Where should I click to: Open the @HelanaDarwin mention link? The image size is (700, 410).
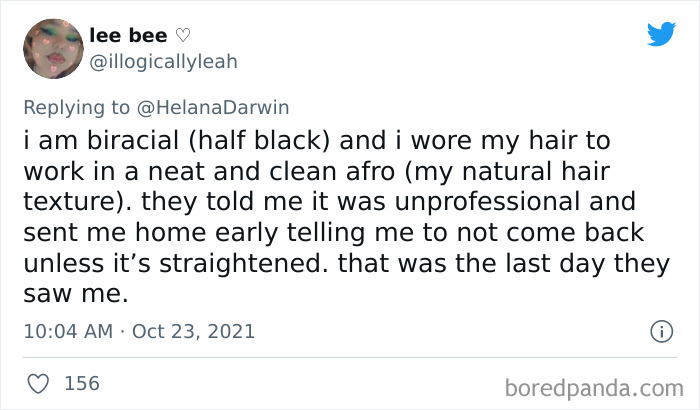coord(213,108)
